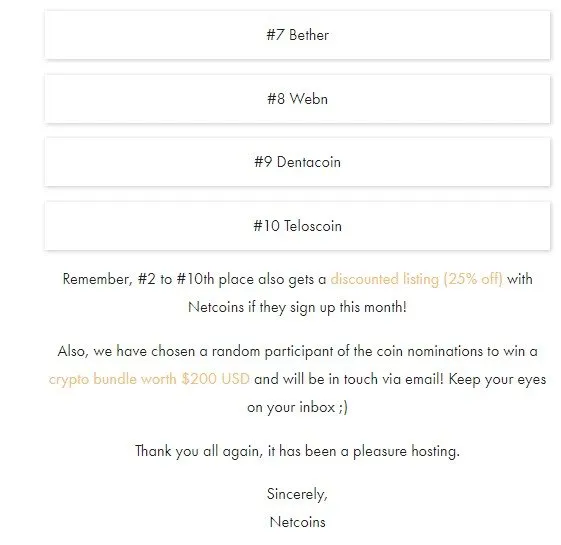Click the 'Sincerely,' sign-off text
The width and height of the screenshot is (561, 545).
point(297,494)
